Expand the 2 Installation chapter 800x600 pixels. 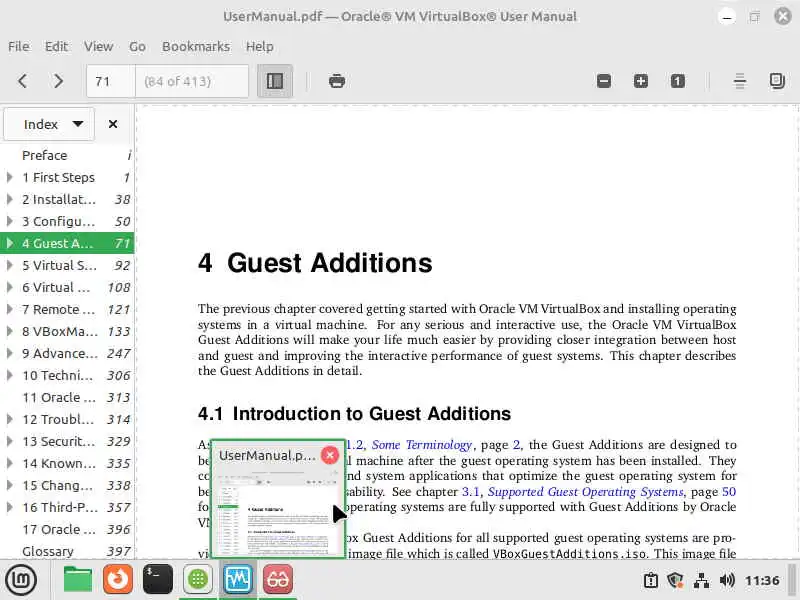coord(9,199)
